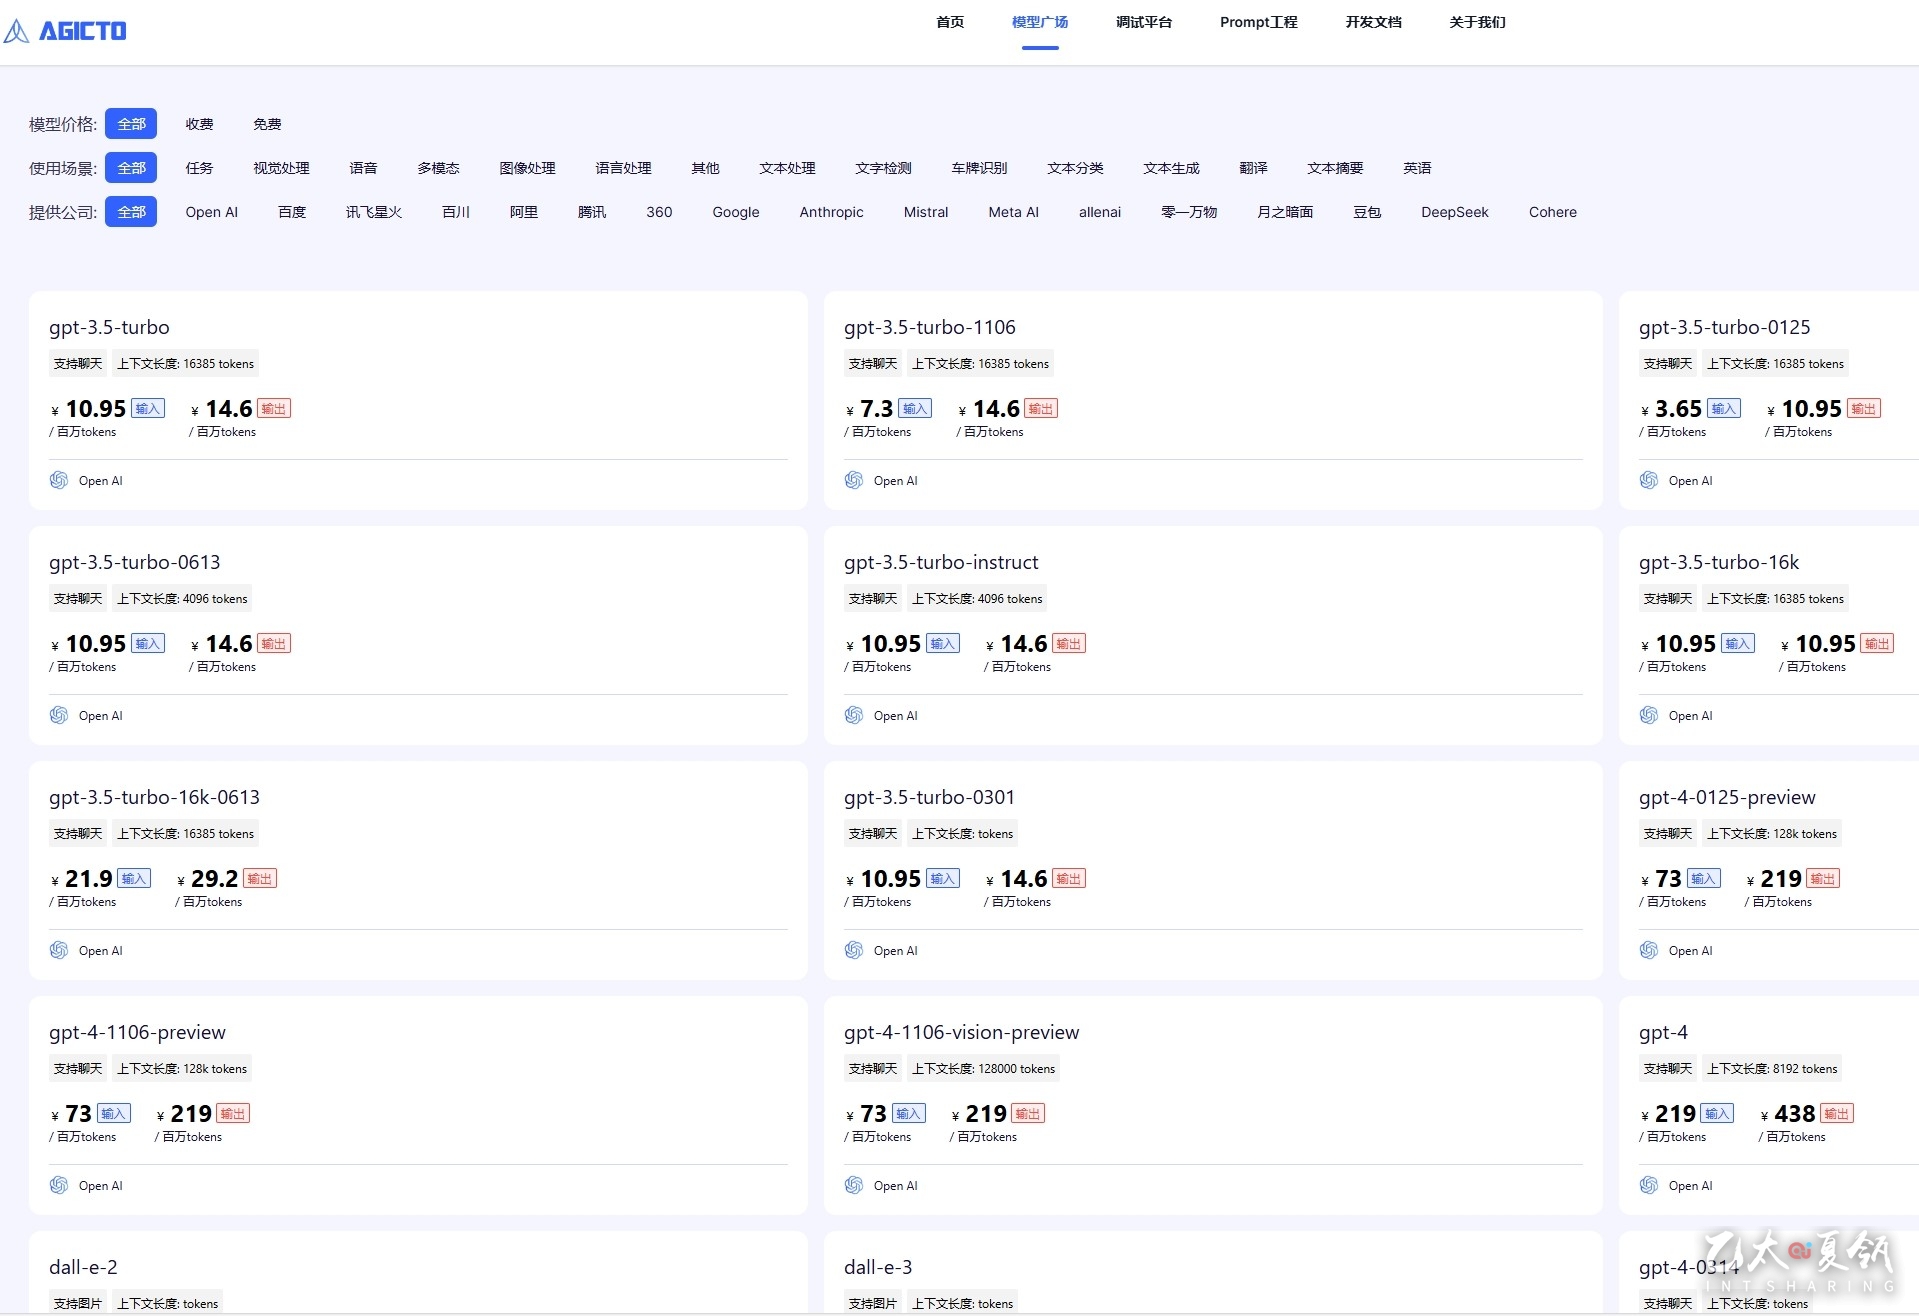Click OpenAI icon on gpt-4-1106-vision-preview card
This screenshot has width=1919, height=1316.
tap(854, 1185)
